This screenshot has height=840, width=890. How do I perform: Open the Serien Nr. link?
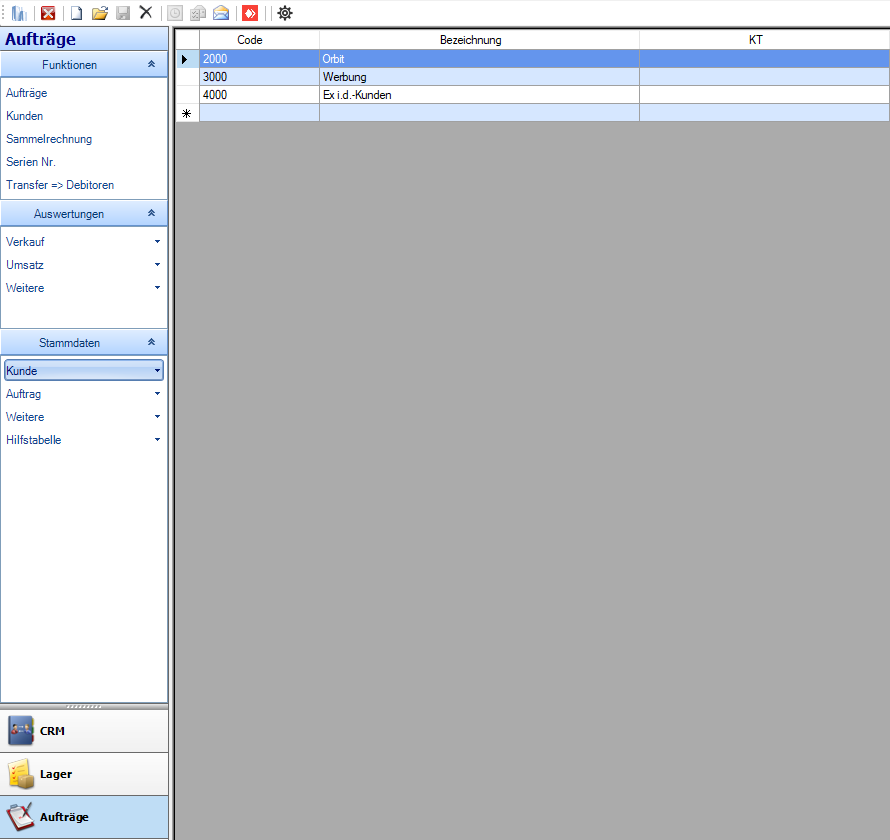point(31,162)
